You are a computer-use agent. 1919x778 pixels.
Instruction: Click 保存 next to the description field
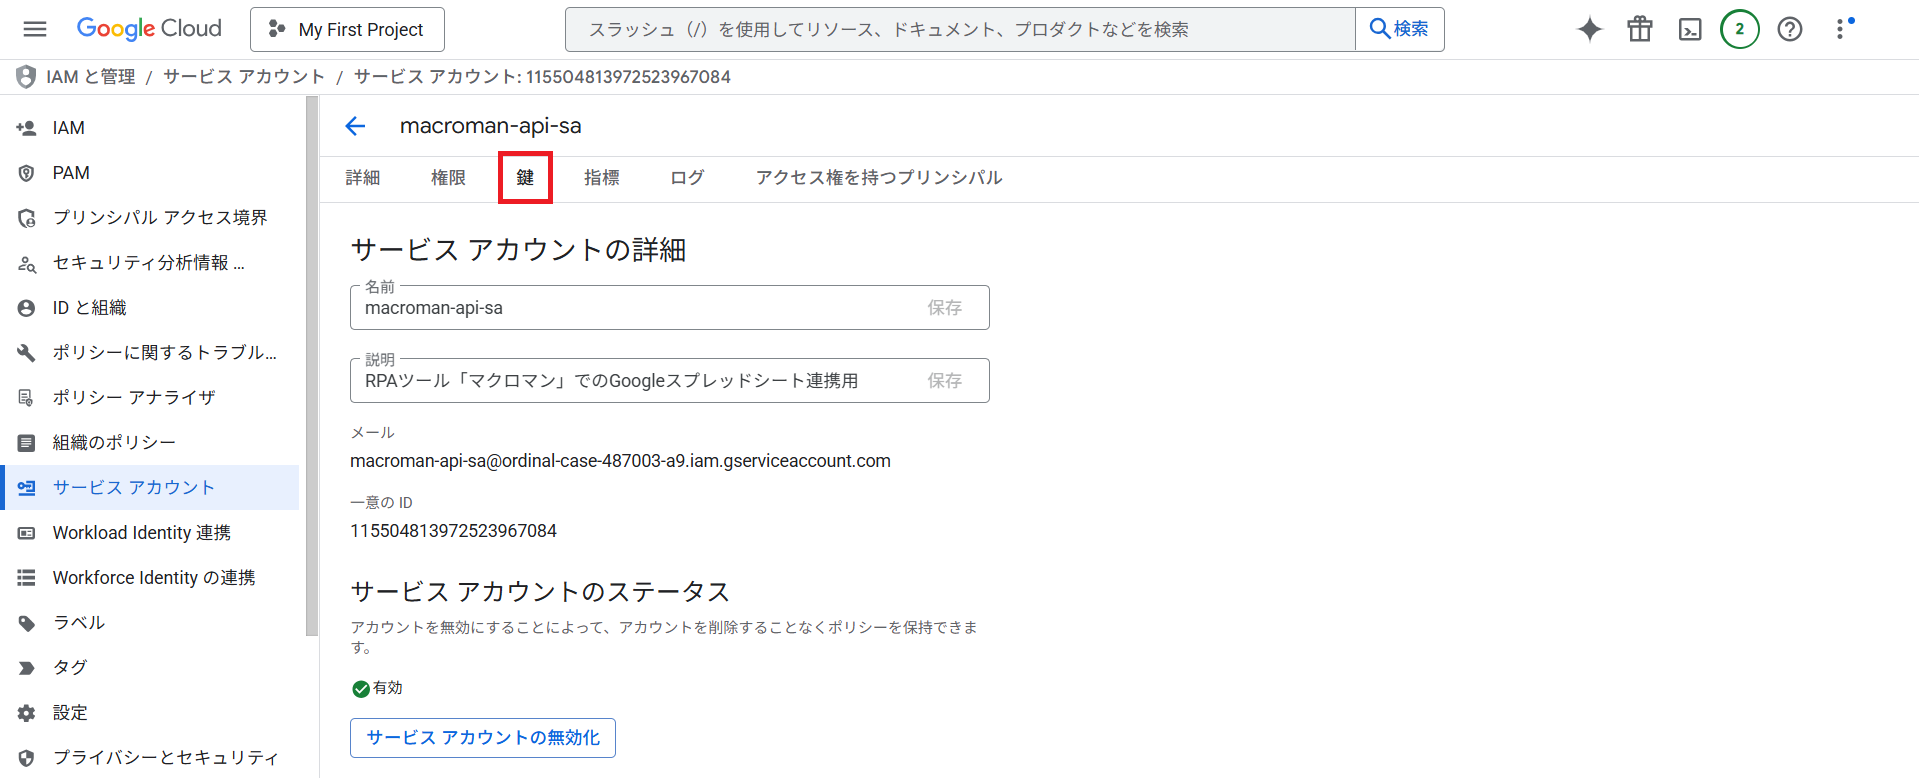click(x=945, y=381)
